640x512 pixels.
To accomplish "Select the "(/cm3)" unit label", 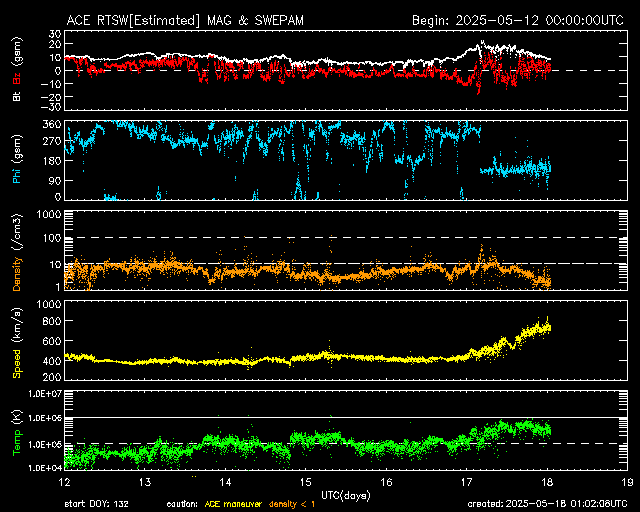I will pos(17,232).
